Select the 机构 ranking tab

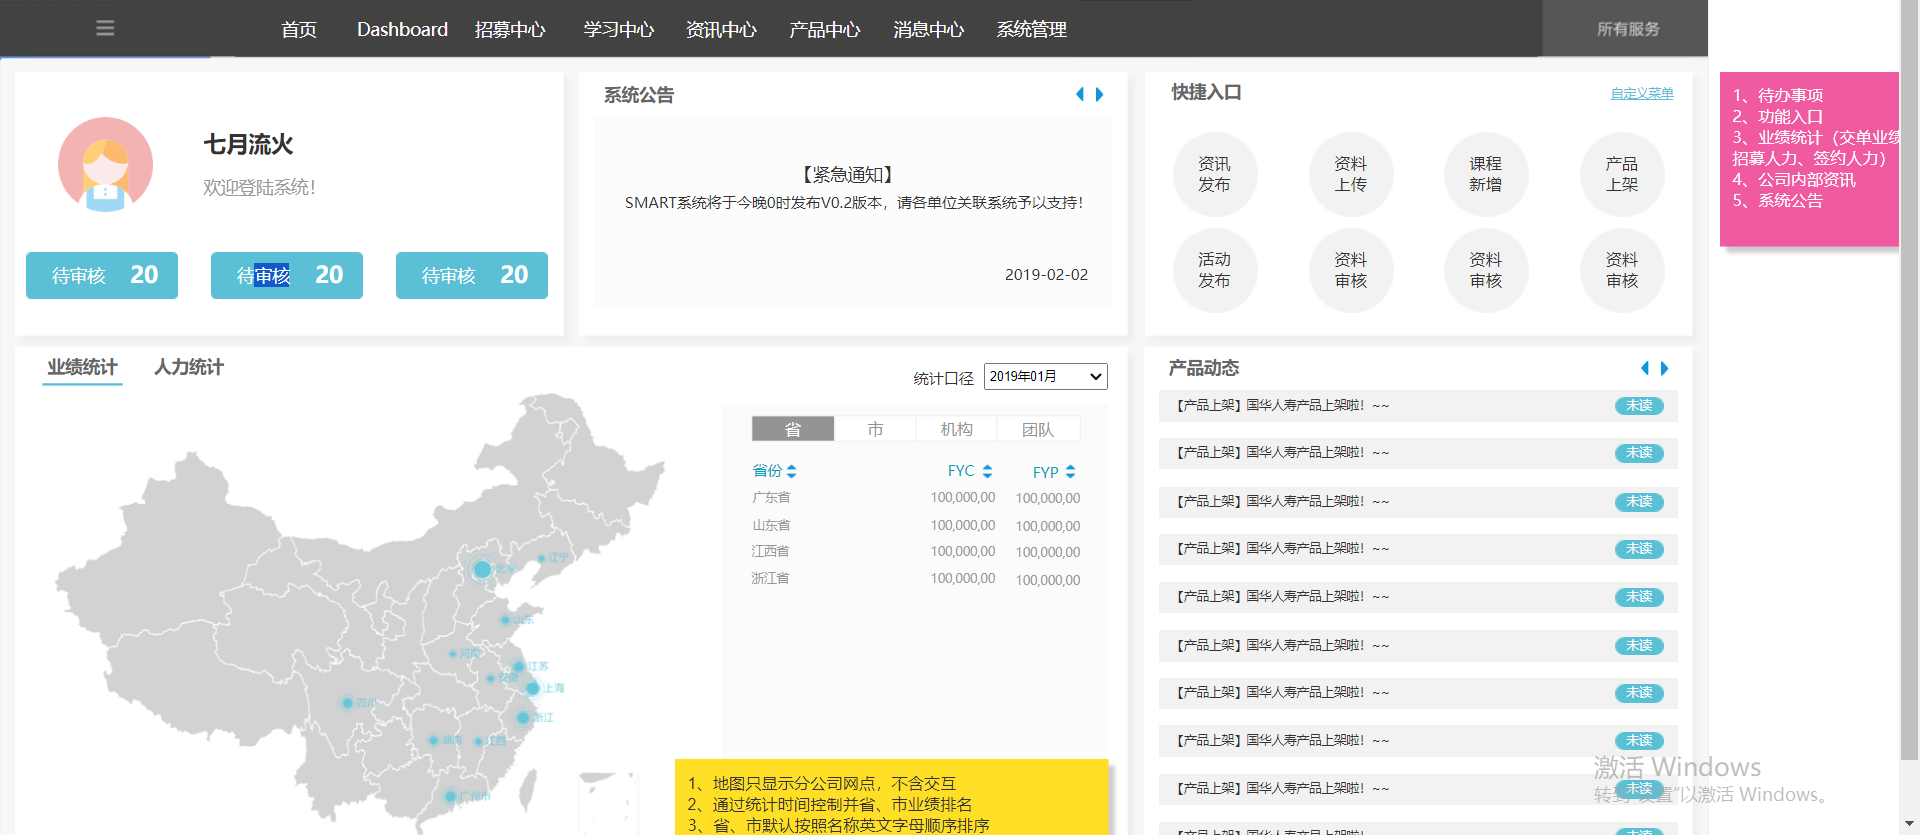pyautogui.click(x=957, y=429)
